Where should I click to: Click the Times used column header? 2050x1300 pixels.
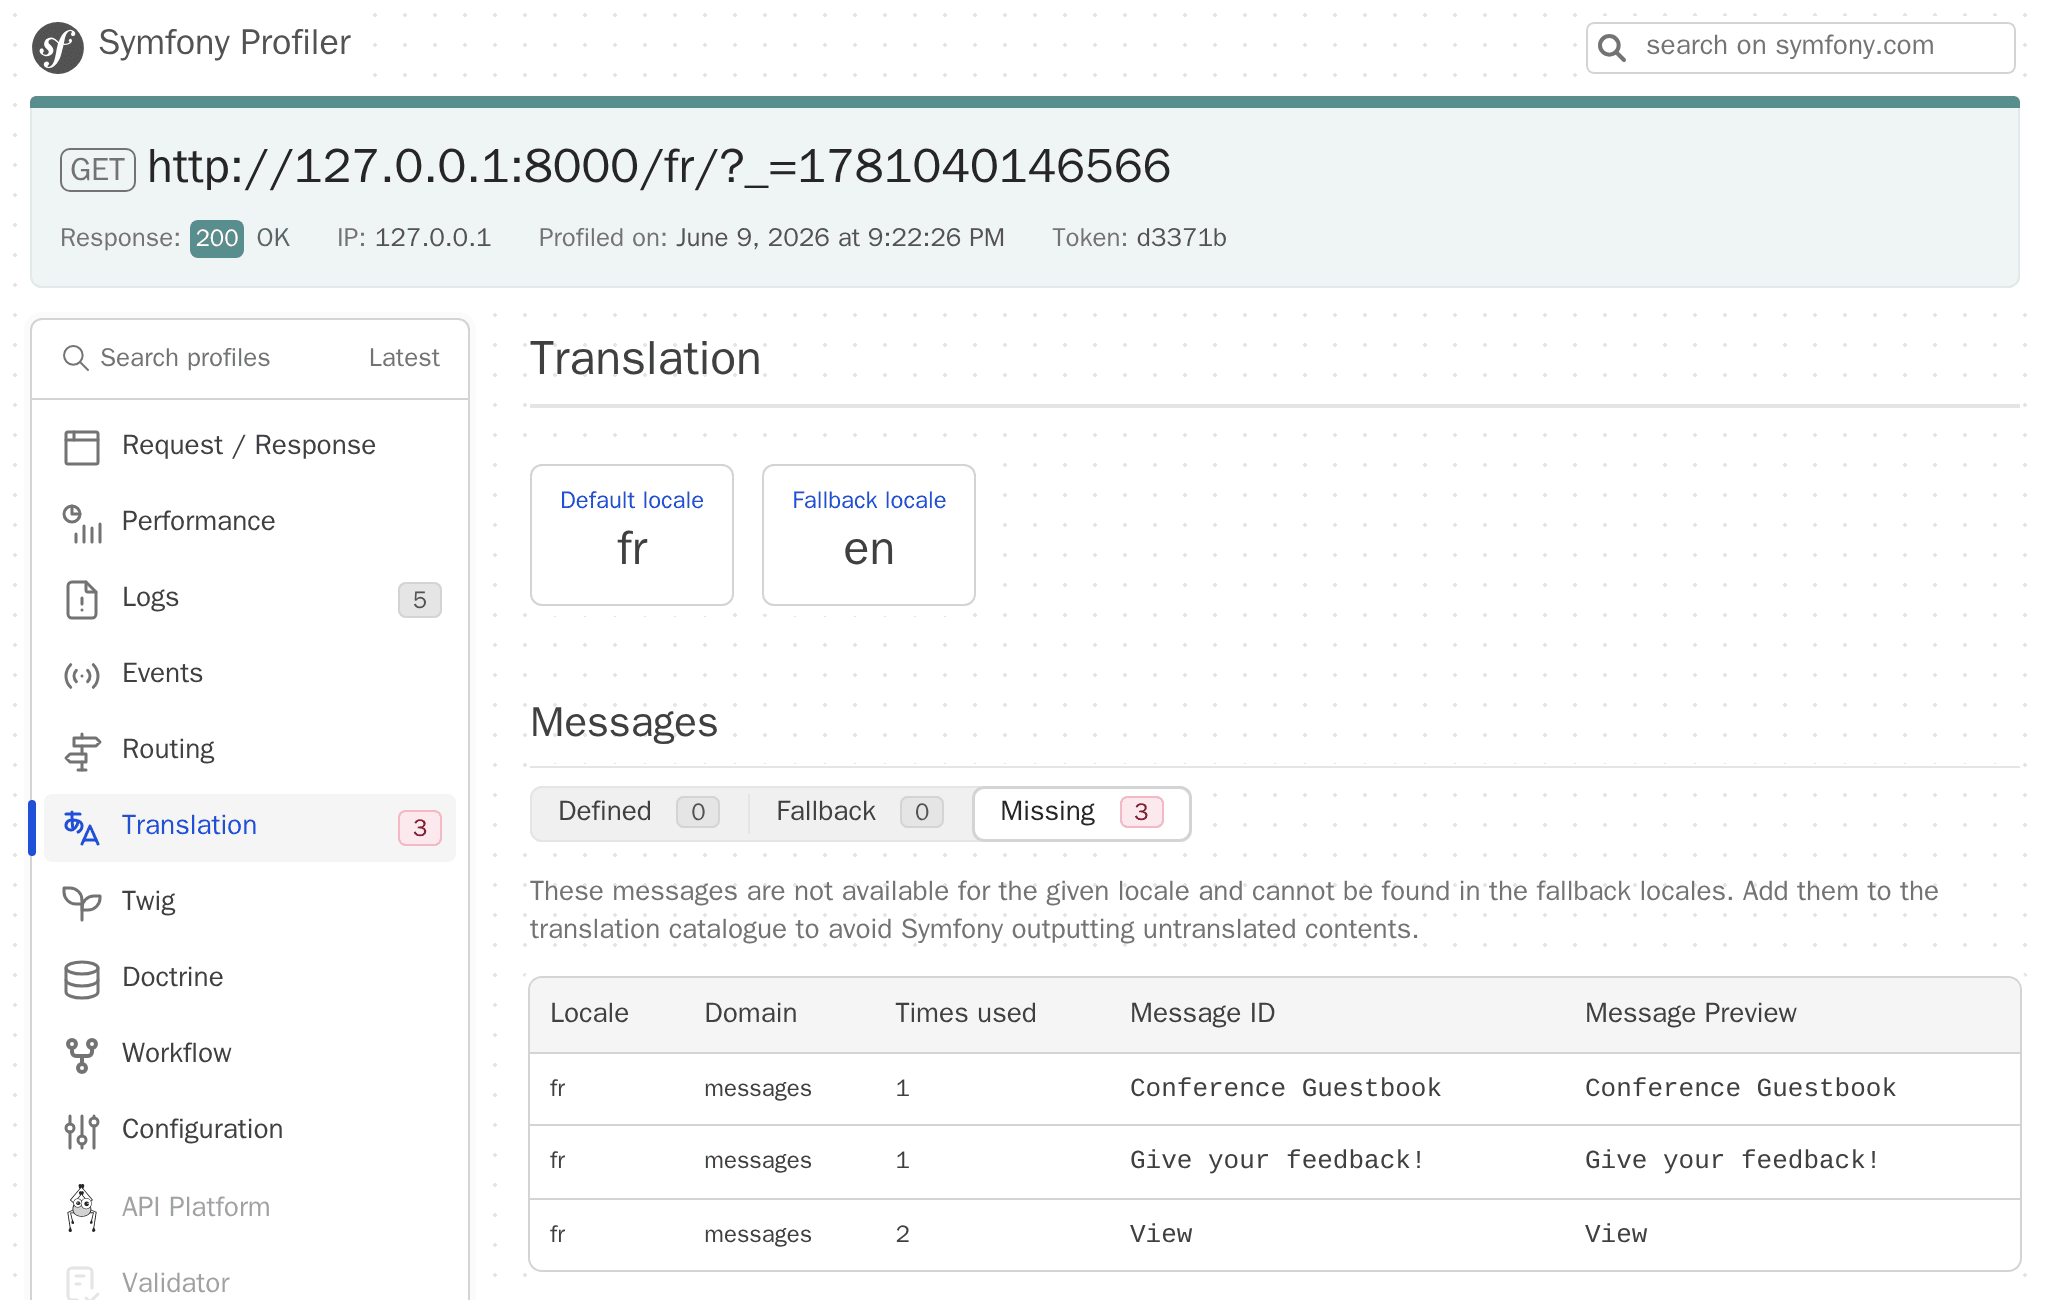[965, 1014]
